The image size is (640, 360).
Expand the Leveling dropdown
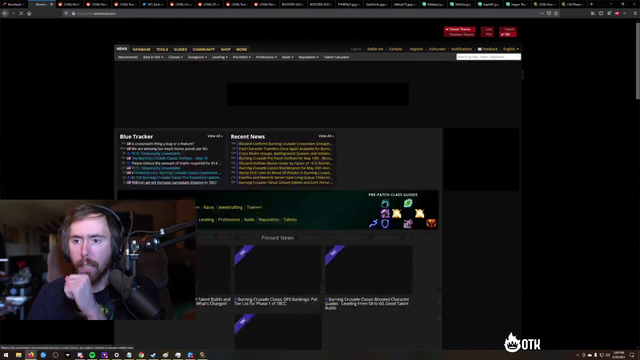tap(220, 57)
